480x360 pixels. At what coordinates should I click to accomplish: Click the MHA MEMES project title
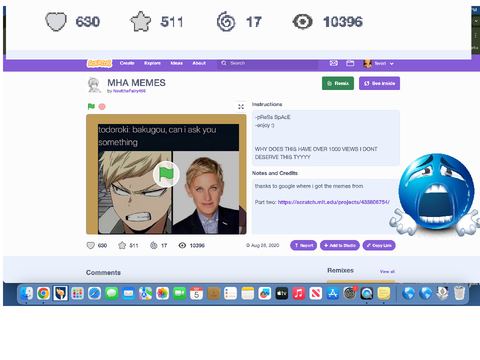click(136, 83)
